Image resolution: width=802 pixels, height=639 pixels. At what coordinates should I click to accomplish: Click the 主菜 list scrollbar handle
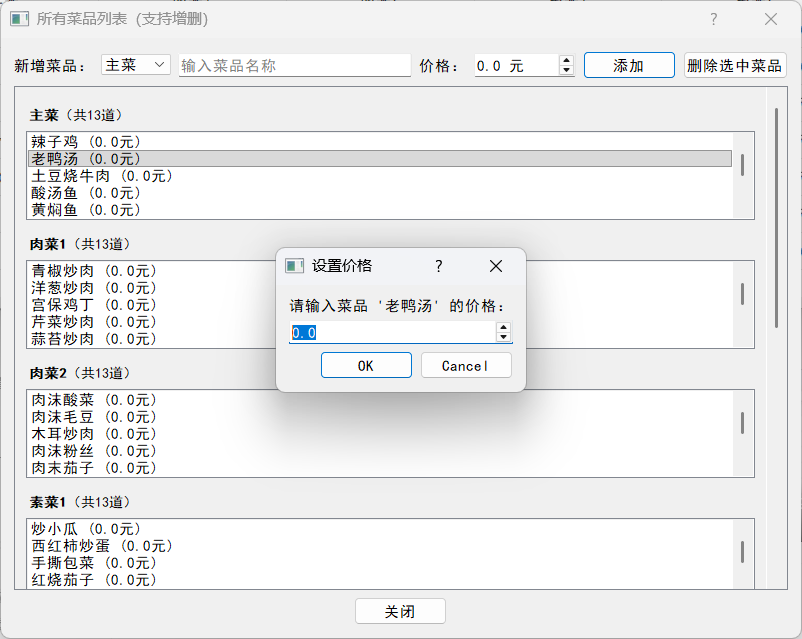[x=742, y=164]
